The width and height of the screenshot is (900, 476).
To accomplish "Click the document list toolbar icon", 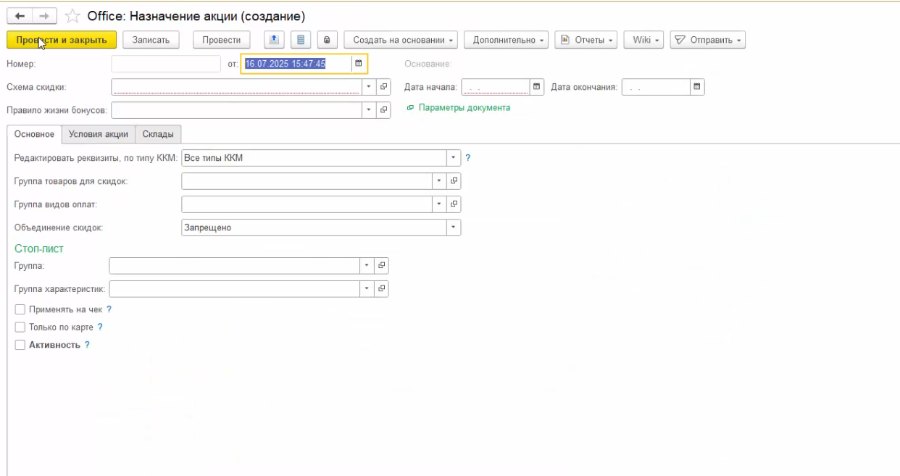I will [x=300, y=40].
